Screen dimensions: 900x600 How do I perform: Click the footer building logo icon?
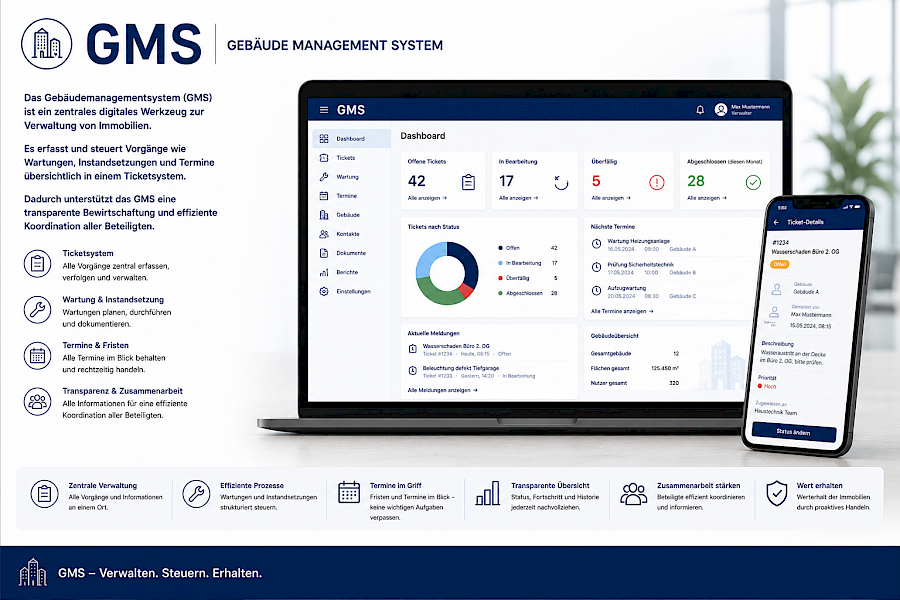(x=33, y=572)
